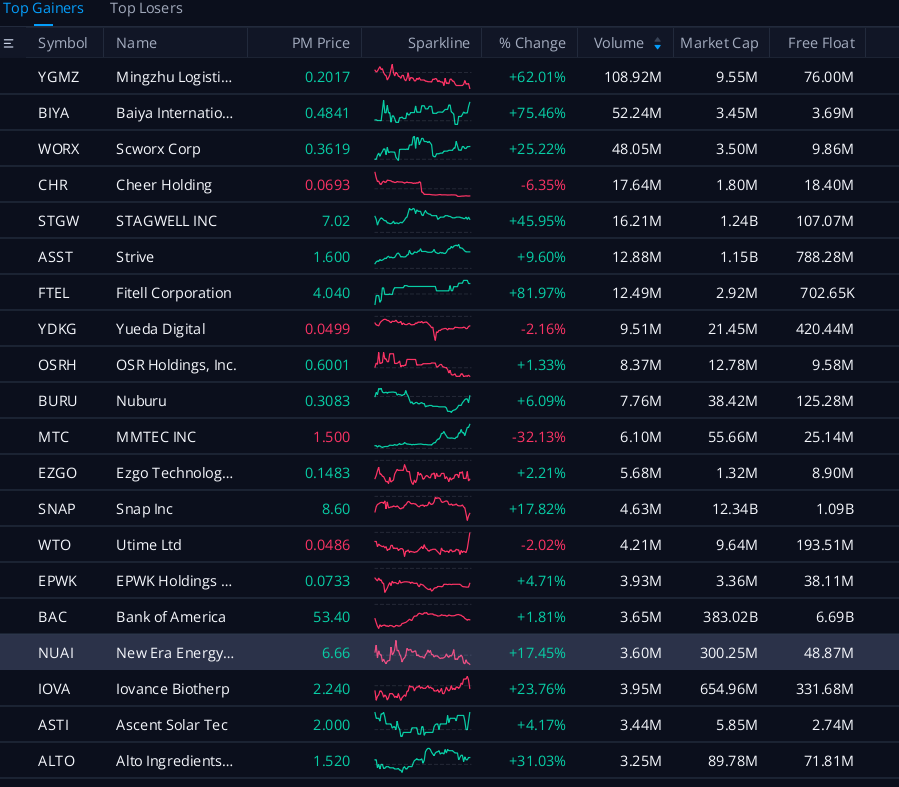
Task: Click the BURU ticker
Action: tap(57, 401)
